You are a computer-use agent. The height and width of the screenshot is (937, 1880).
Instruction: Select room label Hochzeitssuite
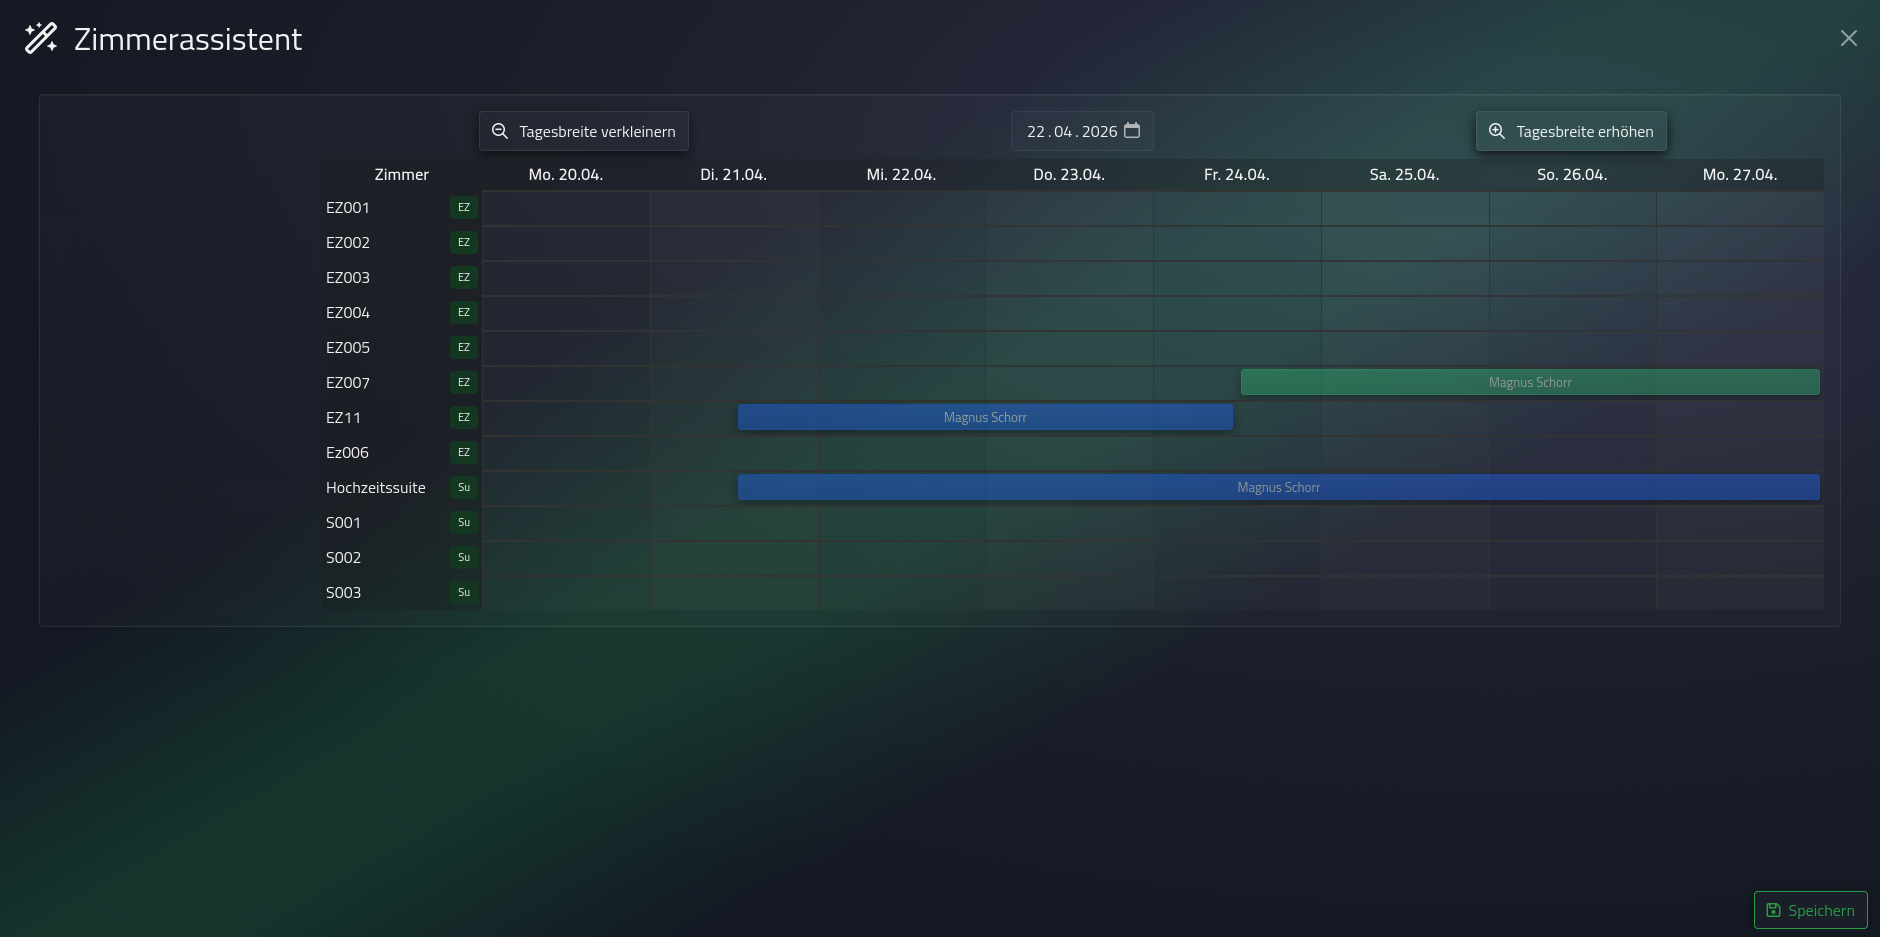coord(376,488)
